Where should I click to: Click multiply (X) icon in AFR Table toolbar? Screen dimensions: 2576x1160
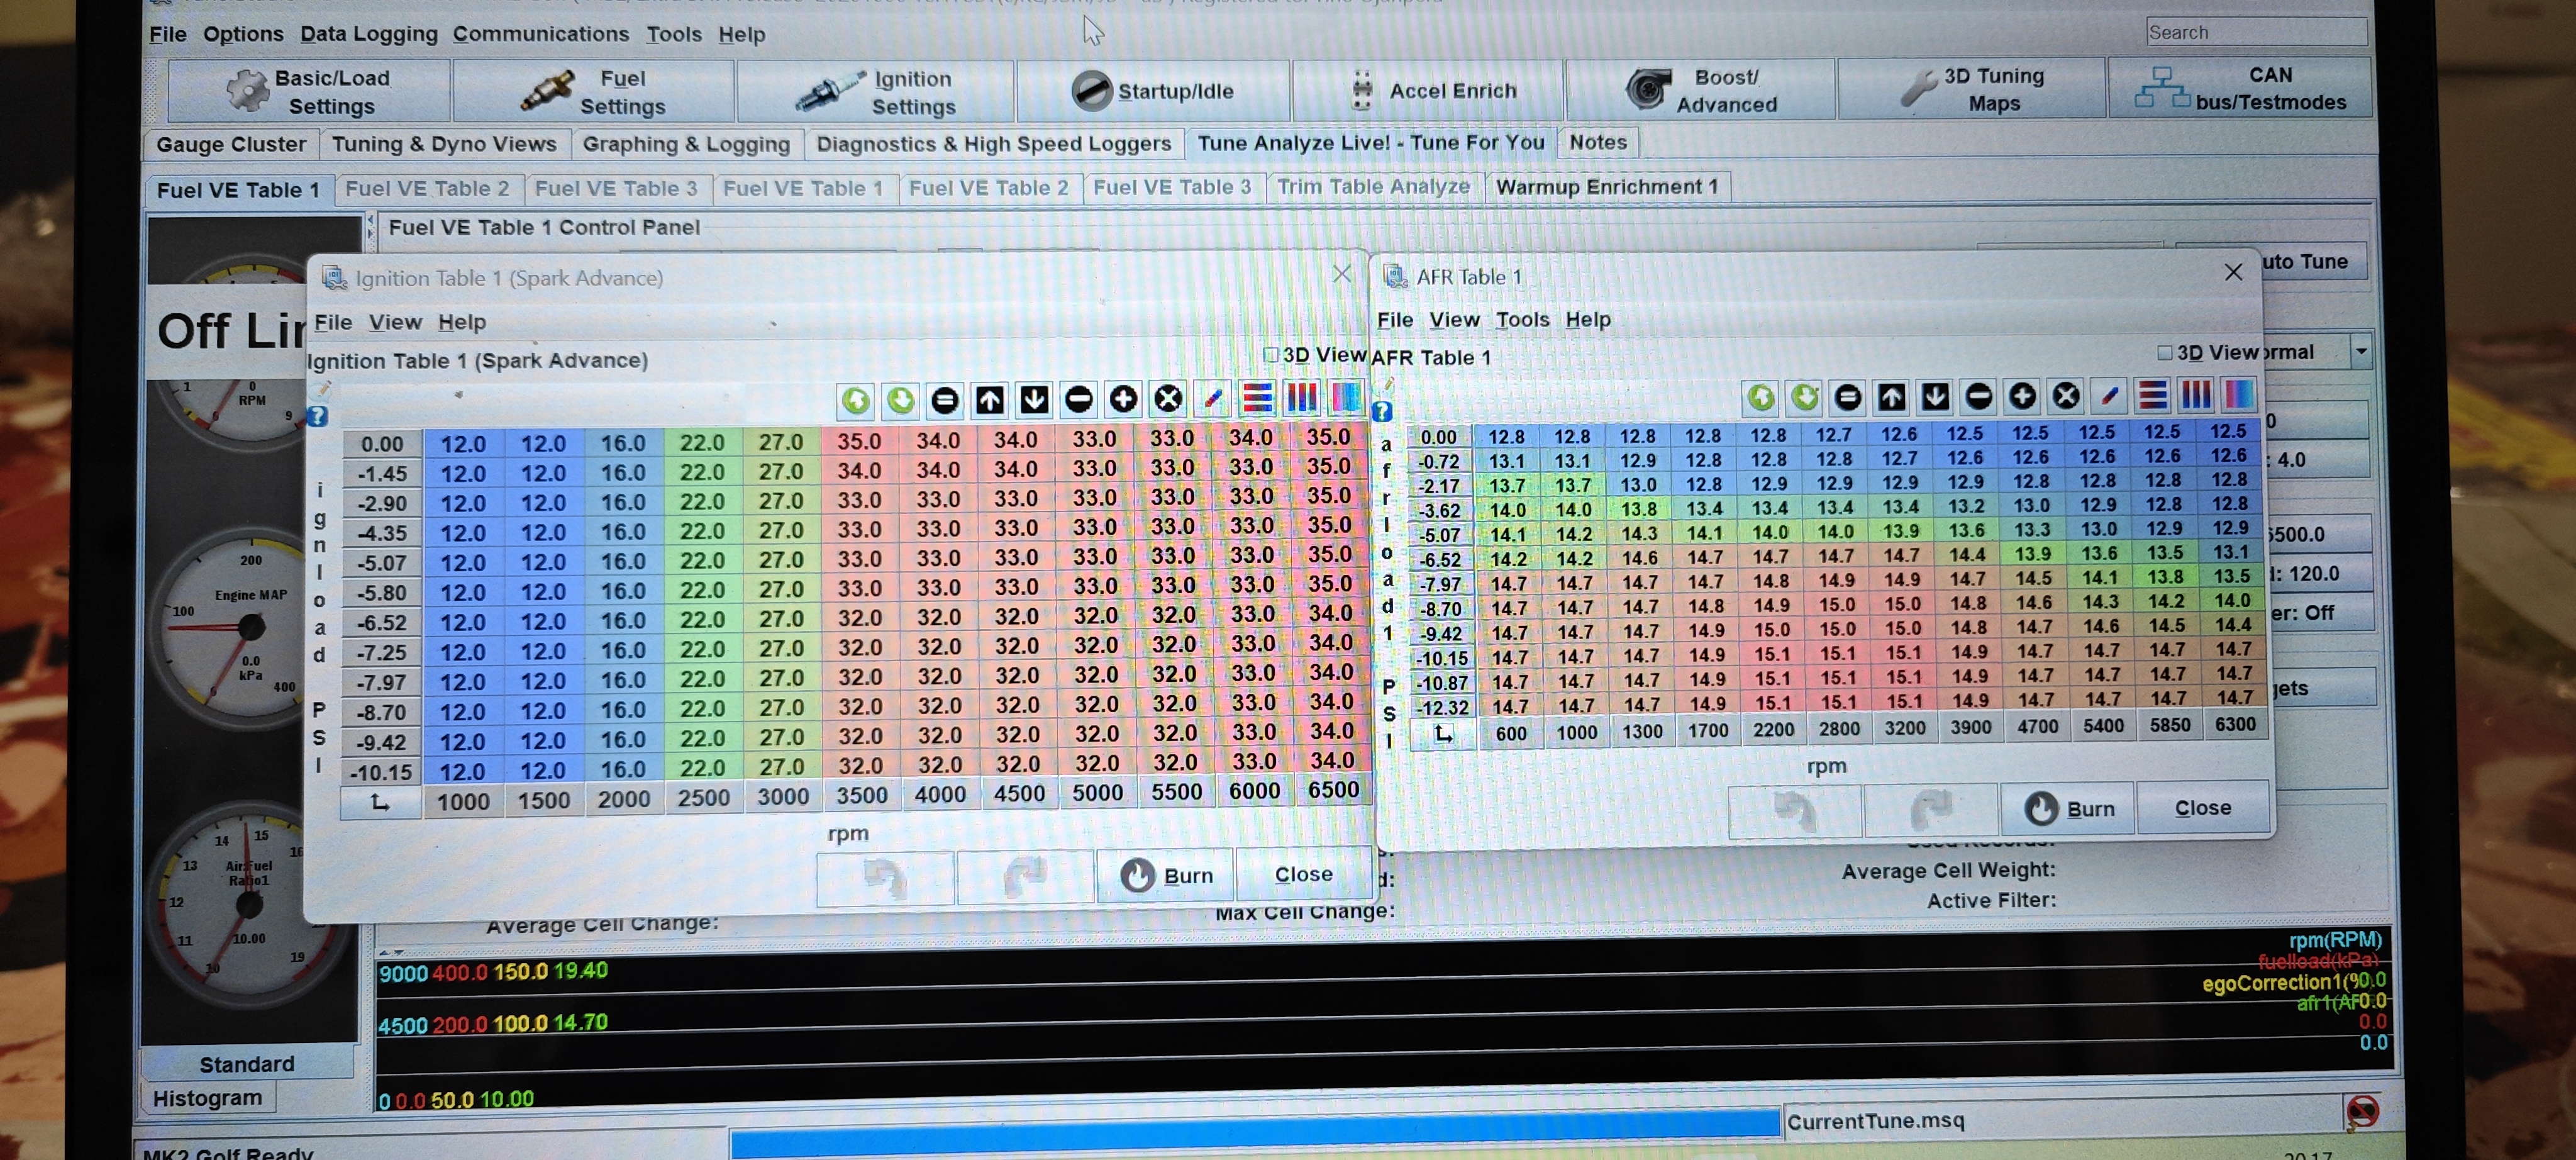(x=2066, y=397)
